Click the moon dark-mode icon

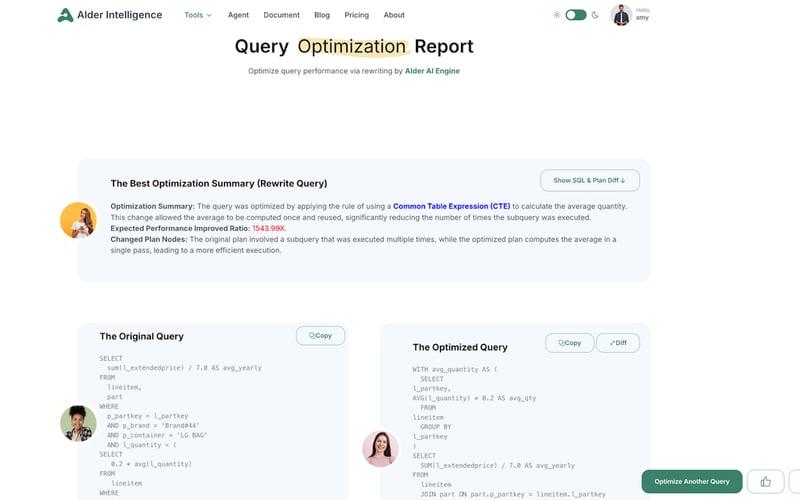click(595, 15)
